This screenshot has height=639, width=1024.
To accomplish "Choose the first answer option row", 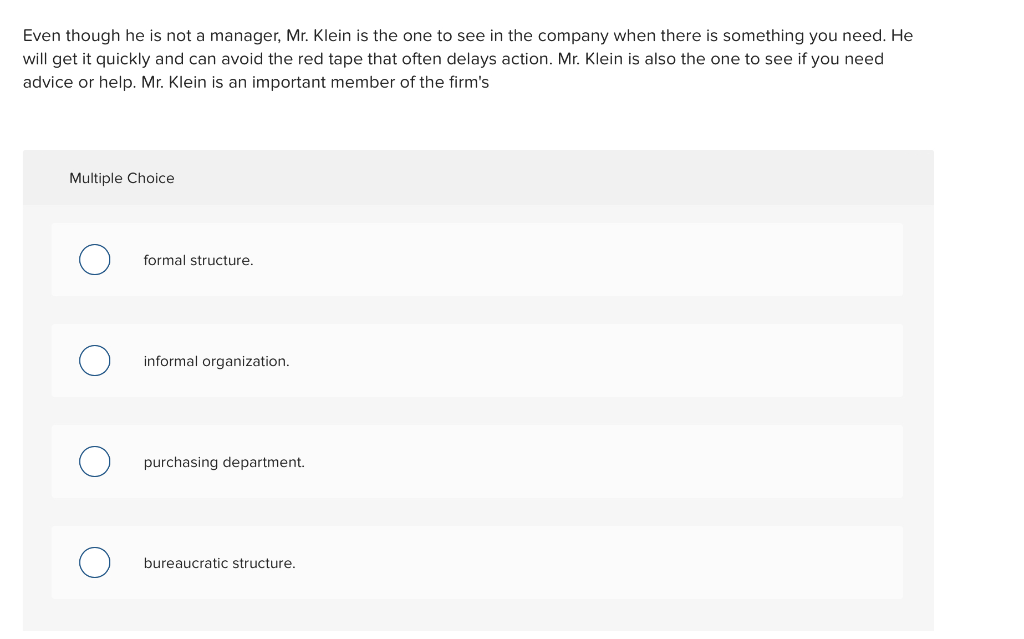I will click(x=477, y=259).
